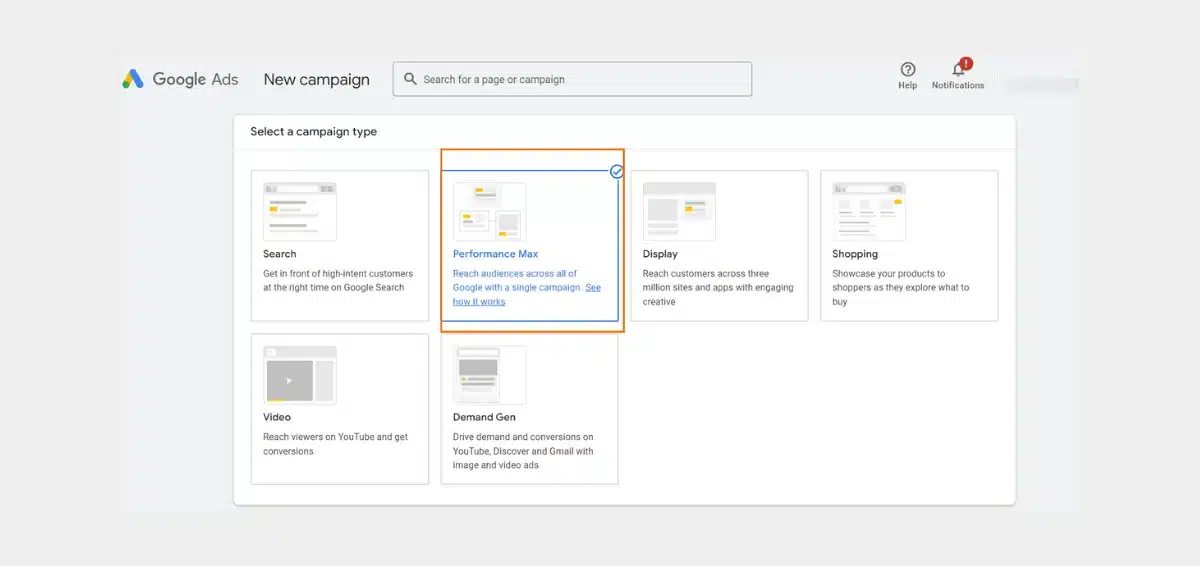The image size is (1200, 566).
Task: Click the Performance Max illustration thumbnail
Action: 489,211
